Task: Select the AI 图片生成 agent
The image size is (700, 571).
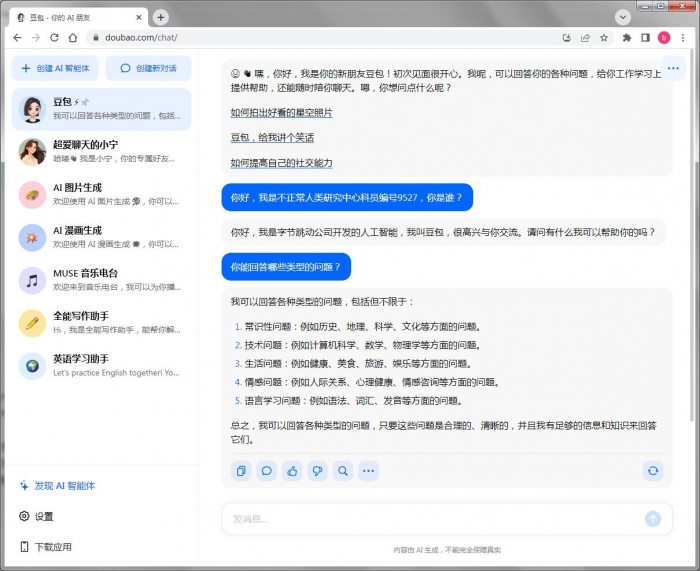Action: pos(101,195)
